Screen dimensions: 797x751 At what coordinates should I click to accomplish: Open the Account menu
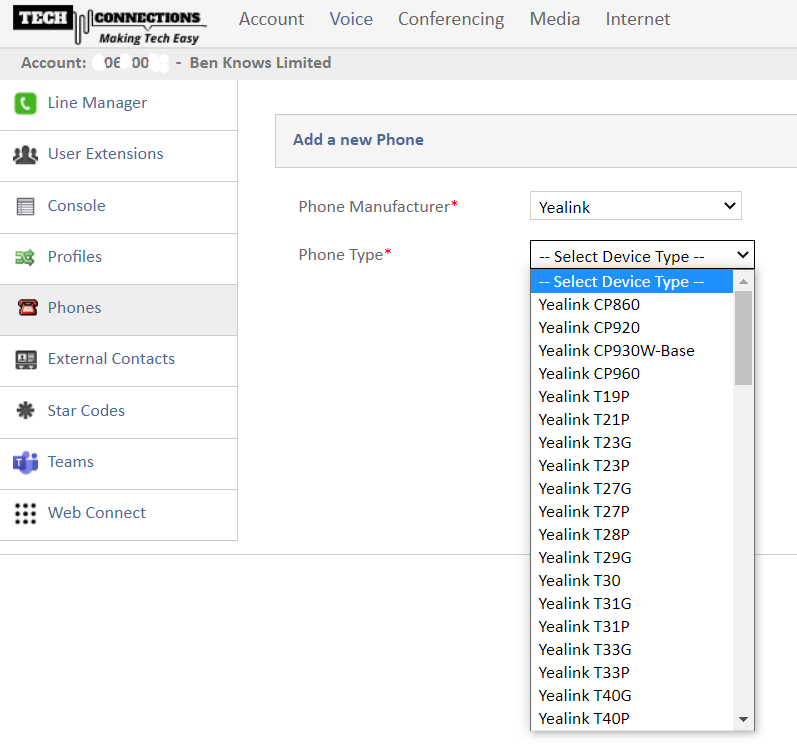pyautogui.click(x=271, y=19)
